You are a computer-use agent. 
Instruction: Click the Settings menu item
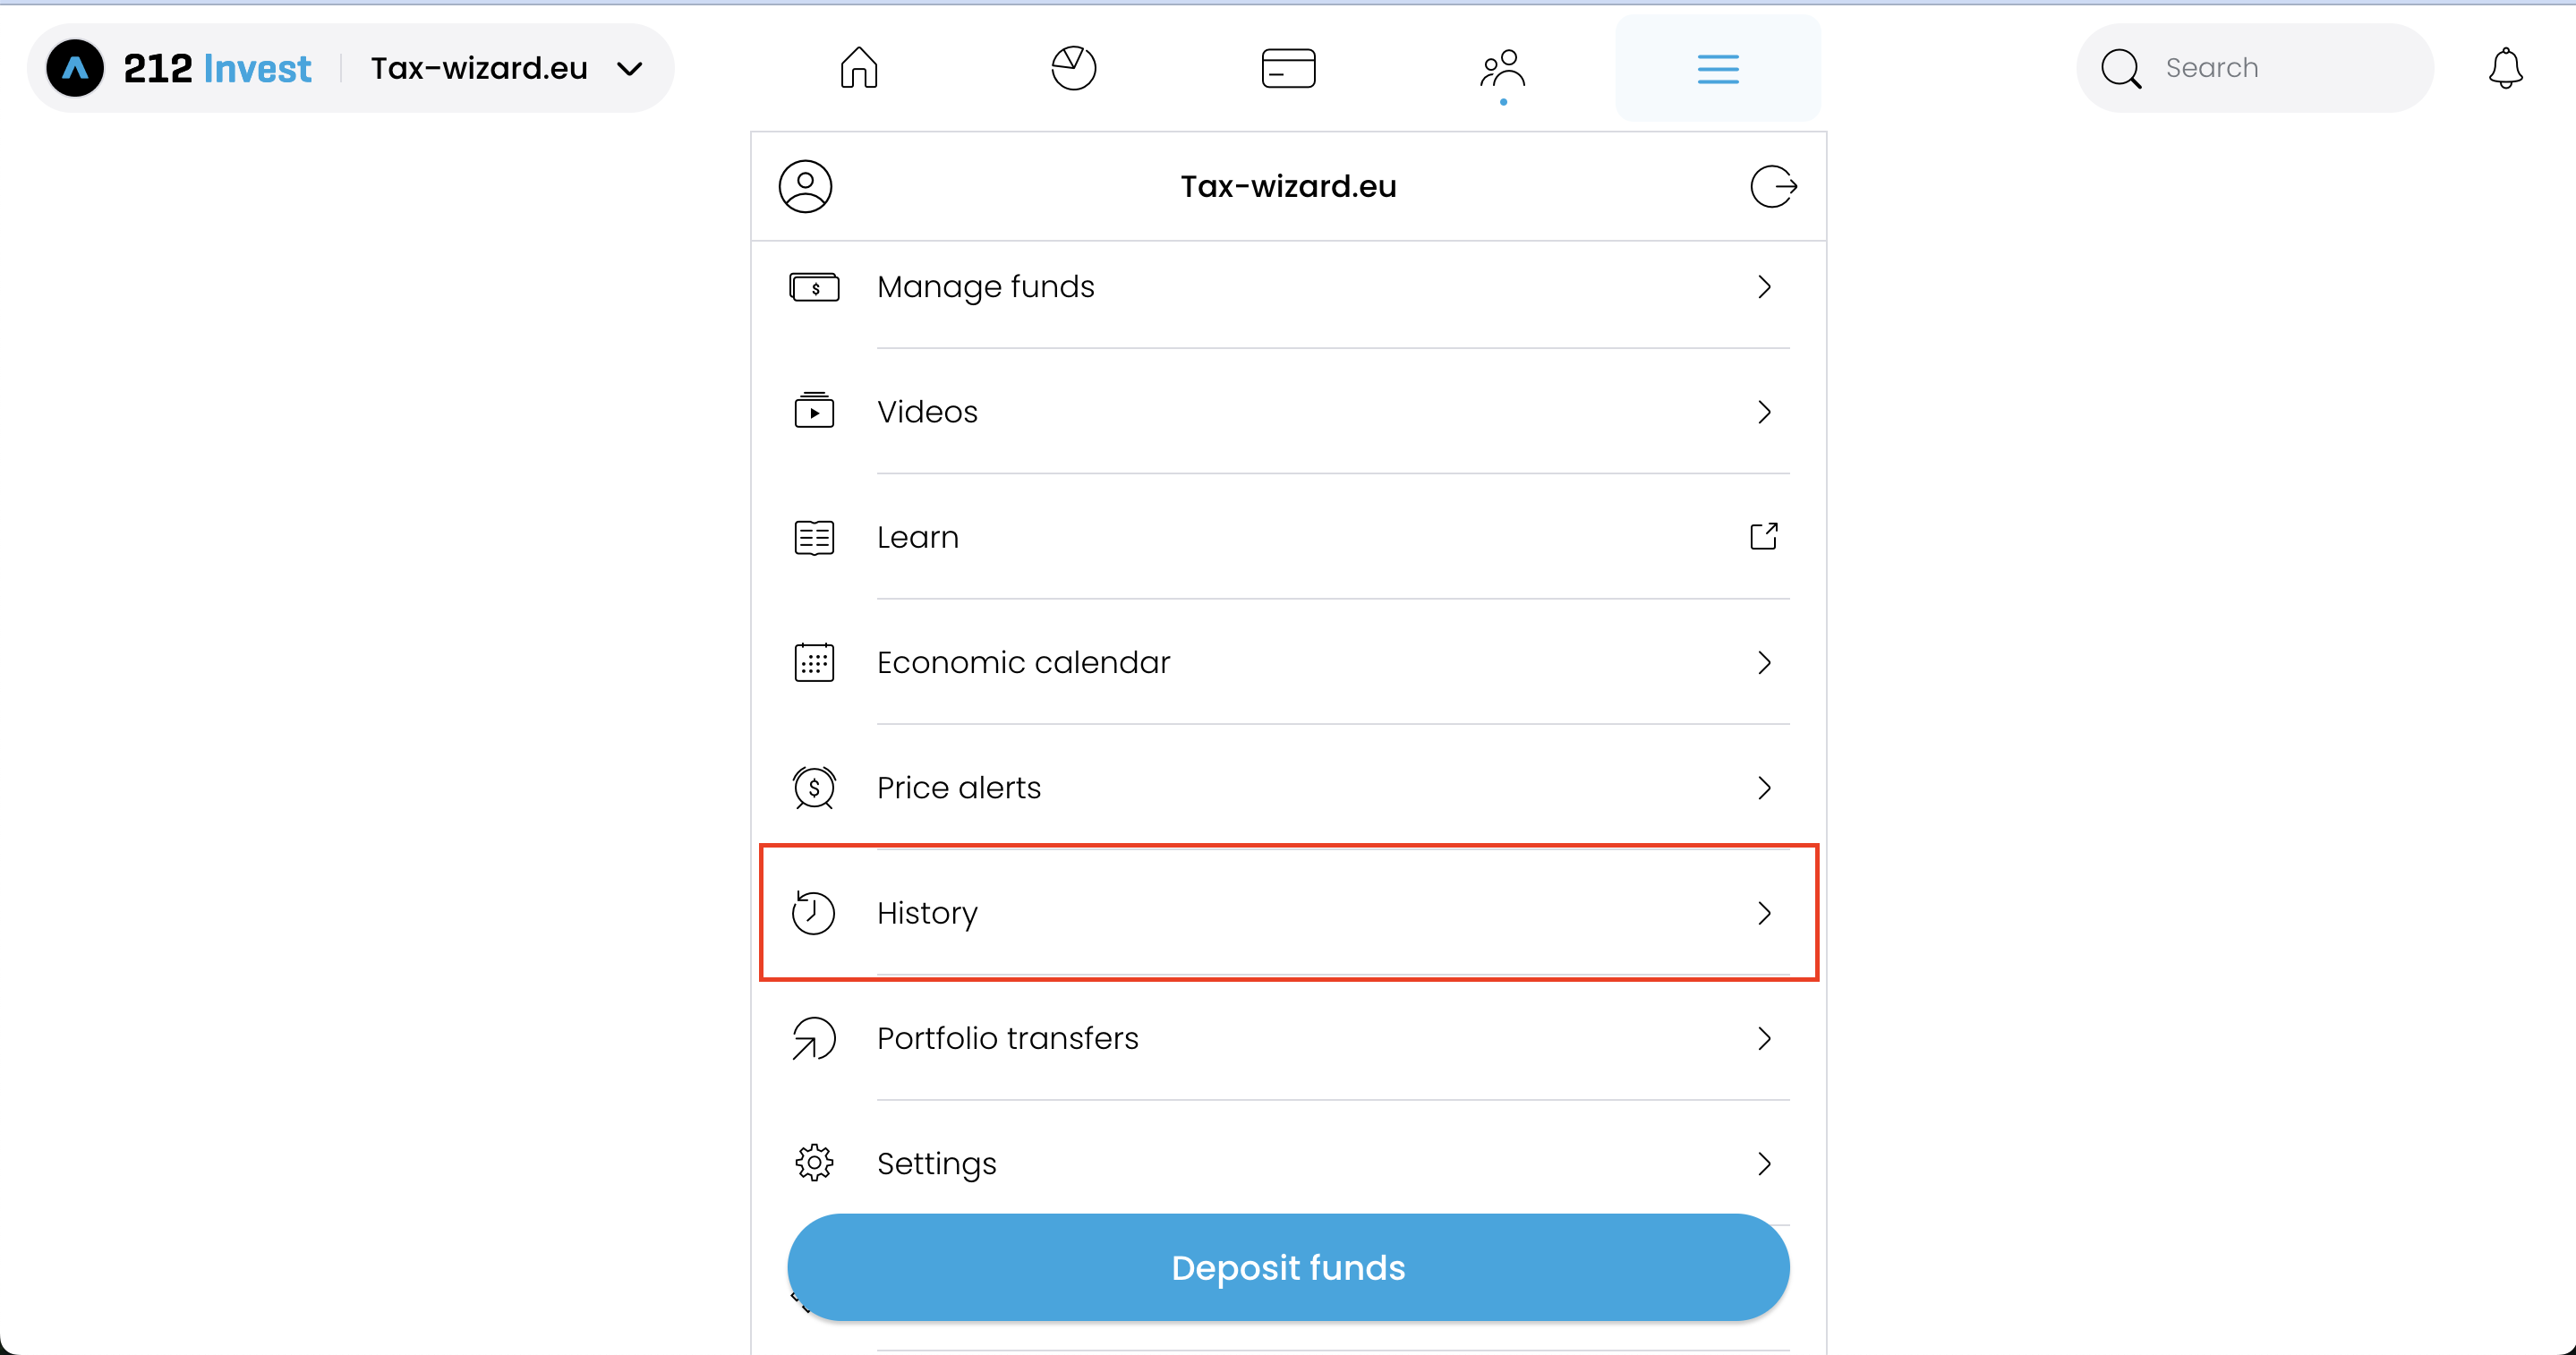[x=1288, y=1164]
